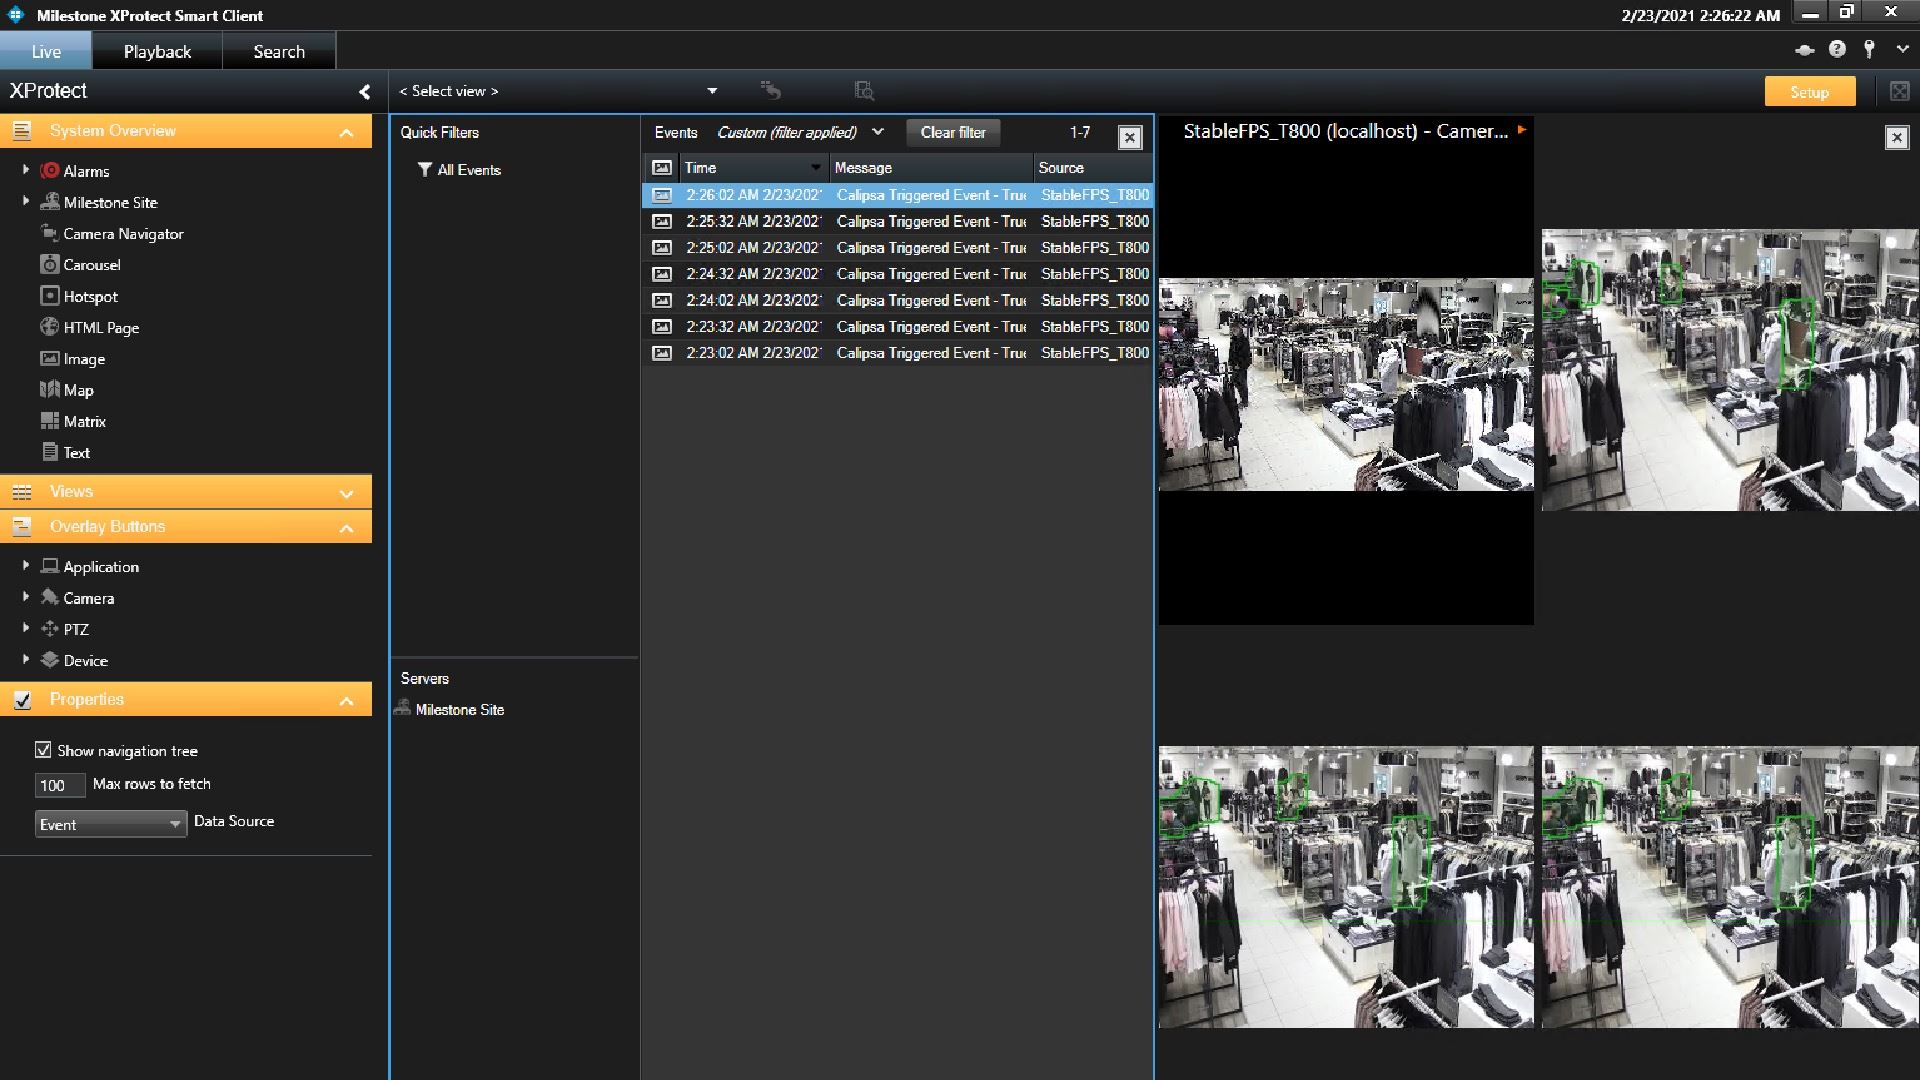Collapse the Properties section chevron

coord(346,701)
